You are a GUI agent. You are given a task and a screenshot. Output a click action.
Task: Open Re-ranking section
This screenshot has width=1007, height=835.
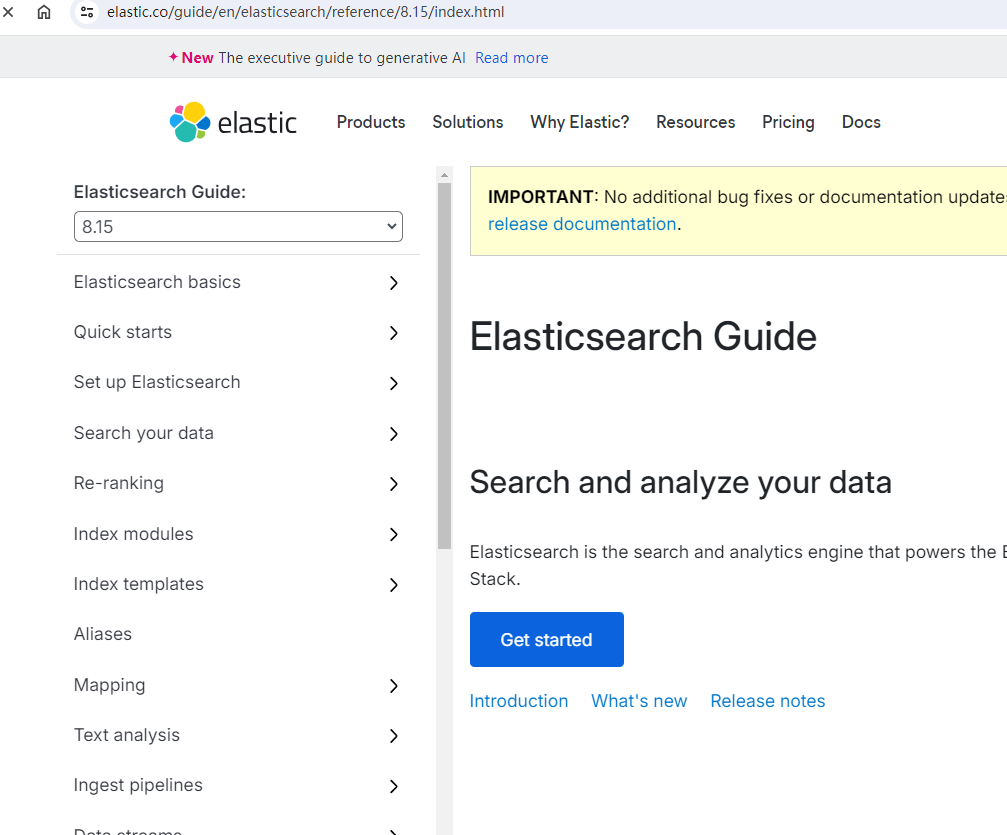point(119,483)
